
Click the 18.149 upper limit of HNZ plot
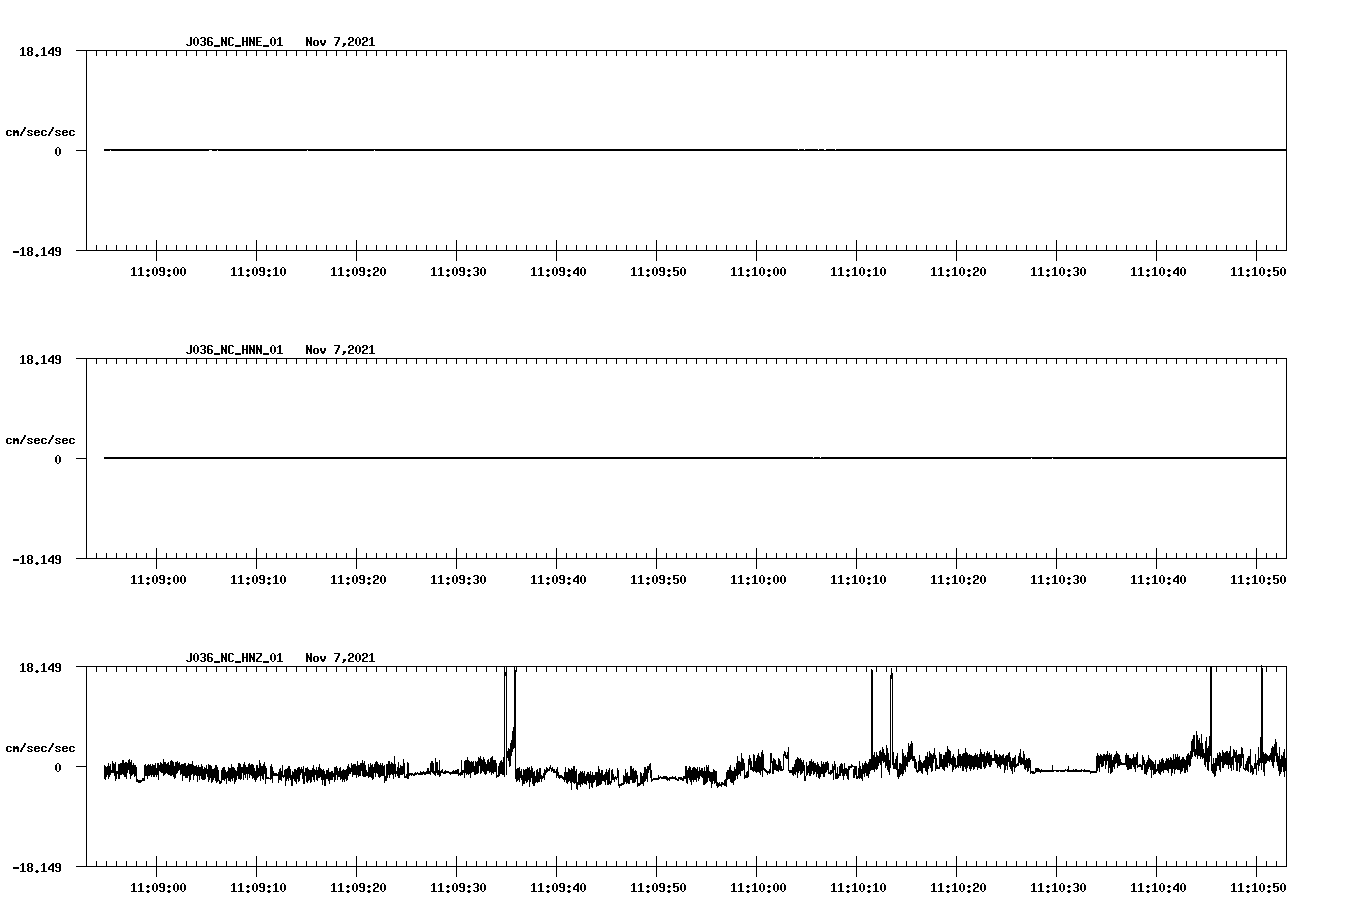pyautogui.click(x=40, y=667)
